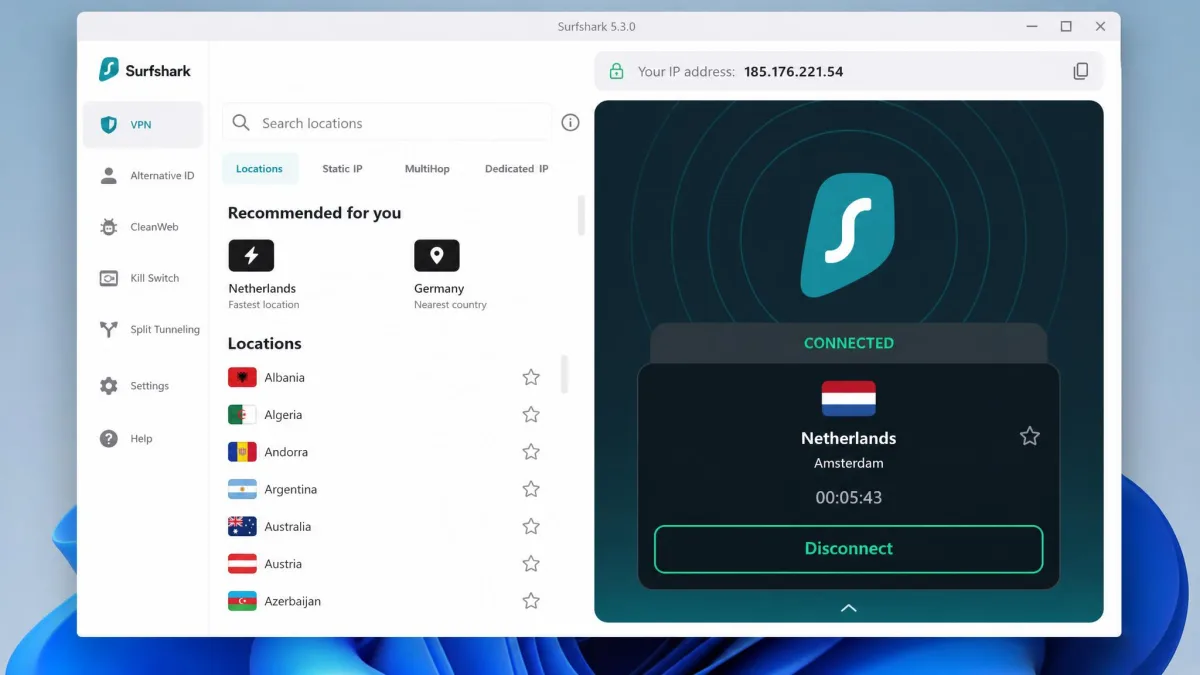Minimize the Surfshark window
1200x675 pixels.
pos(1031,26)
